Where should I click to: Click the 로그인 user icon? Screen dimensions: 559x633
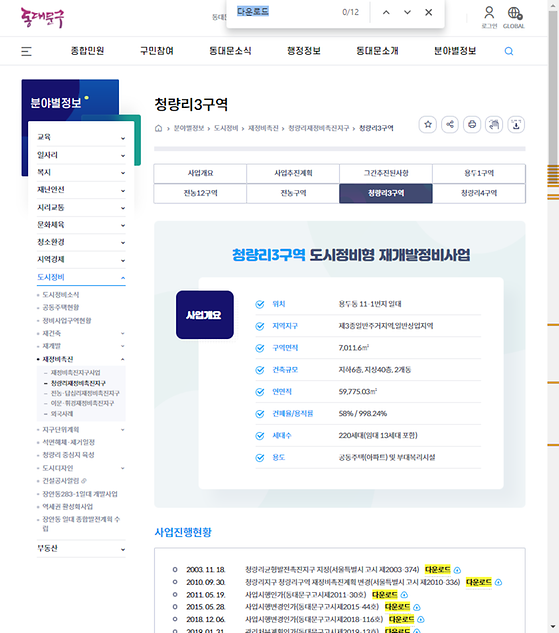click(x=489, y=17)
